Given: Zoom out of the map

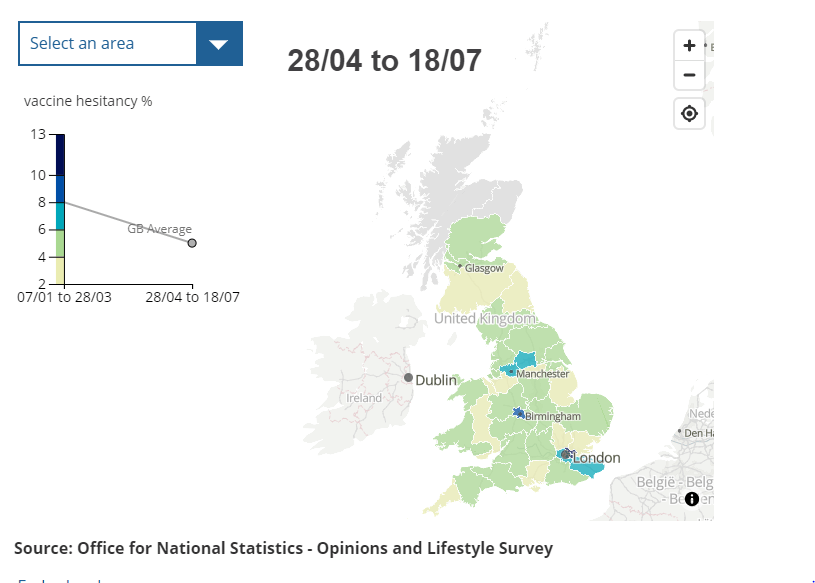Looking at the screenshot, I should (689, 75).
